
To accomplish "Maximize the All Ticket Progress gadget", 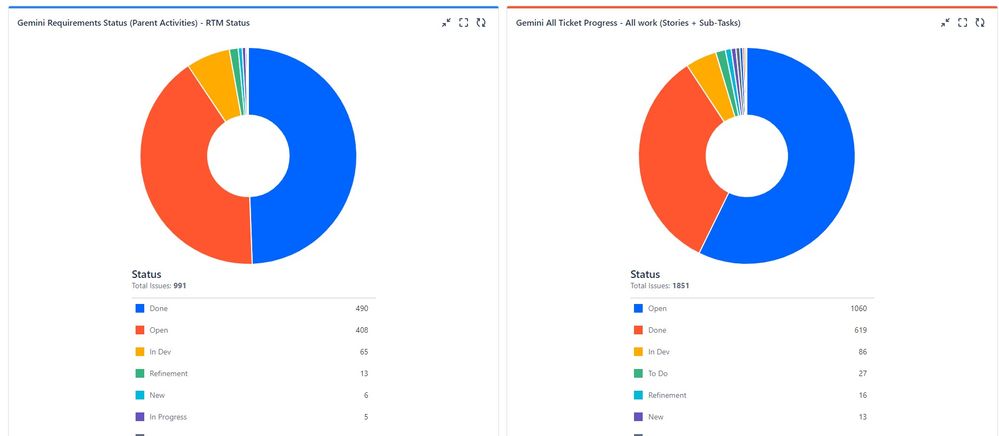I will coord(963,23).
